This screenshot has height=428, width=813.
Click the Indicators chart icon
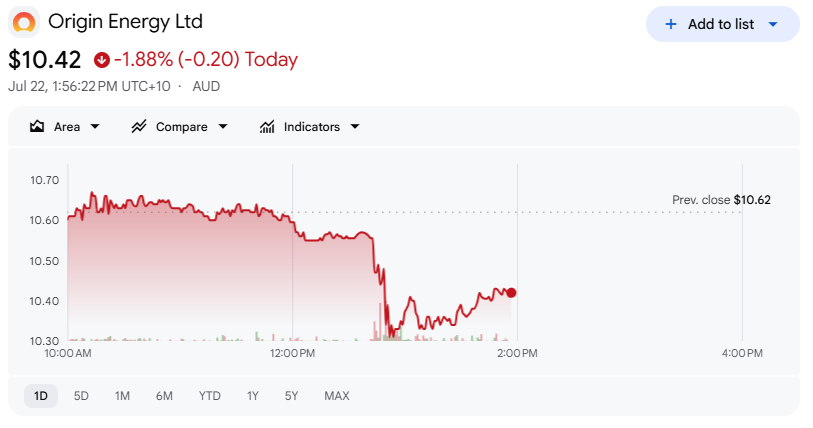click(267, 127)
